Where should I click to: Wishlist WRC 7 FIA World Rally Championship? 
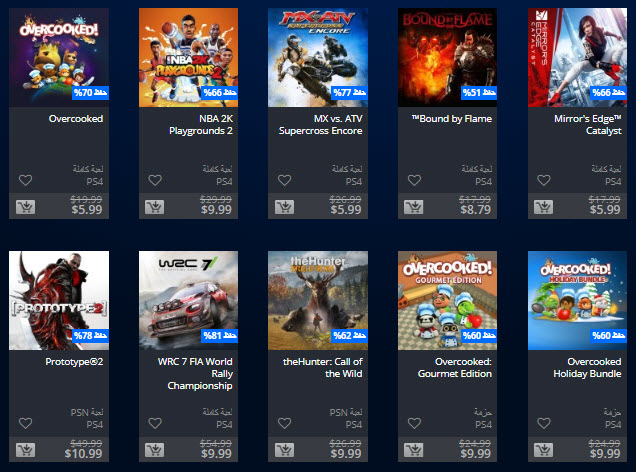(155, 423)
